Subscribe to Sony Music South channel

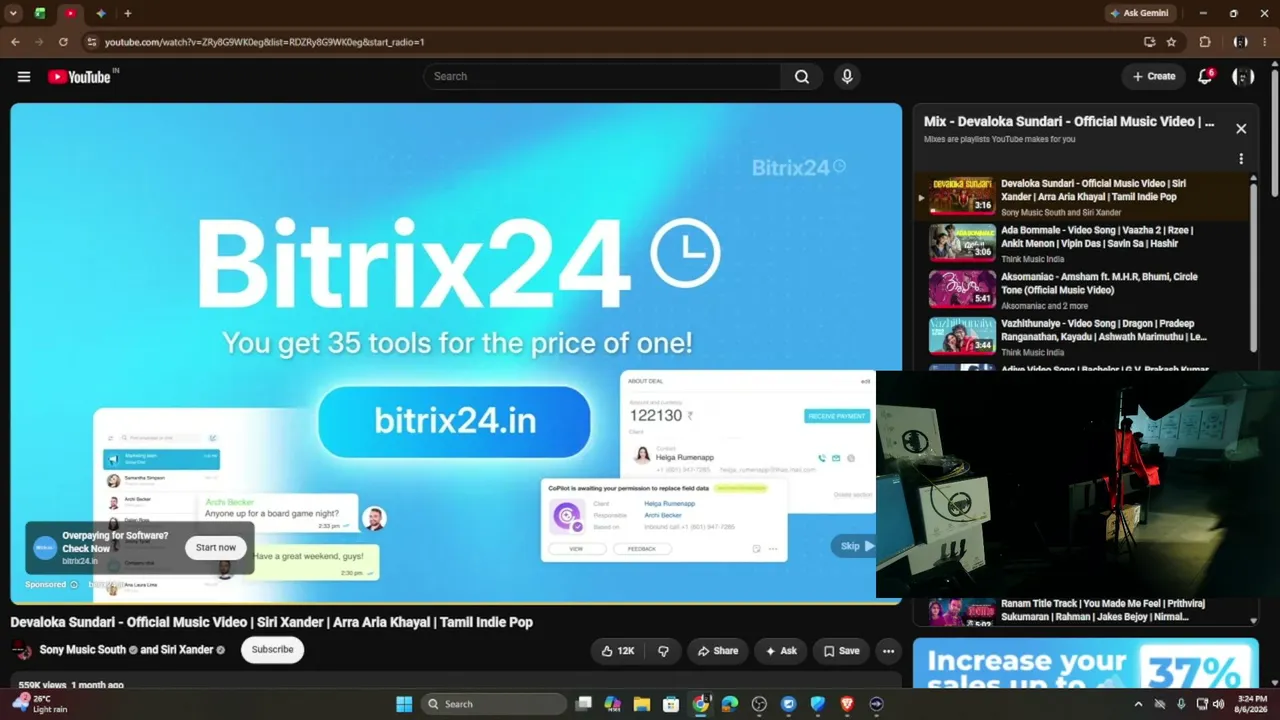coord(272,650)
